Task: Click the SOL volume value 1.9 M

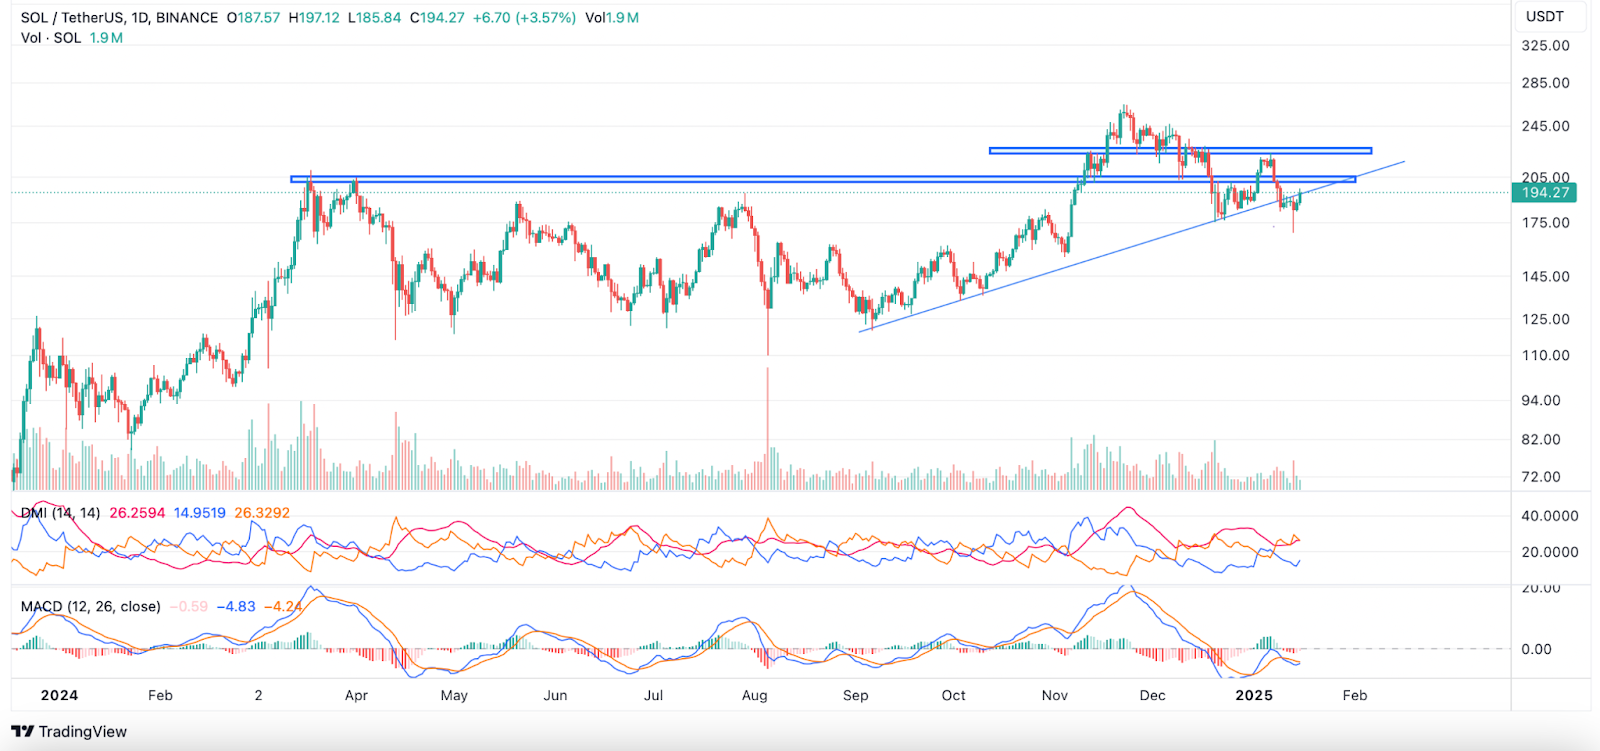Action: (106, 38)
